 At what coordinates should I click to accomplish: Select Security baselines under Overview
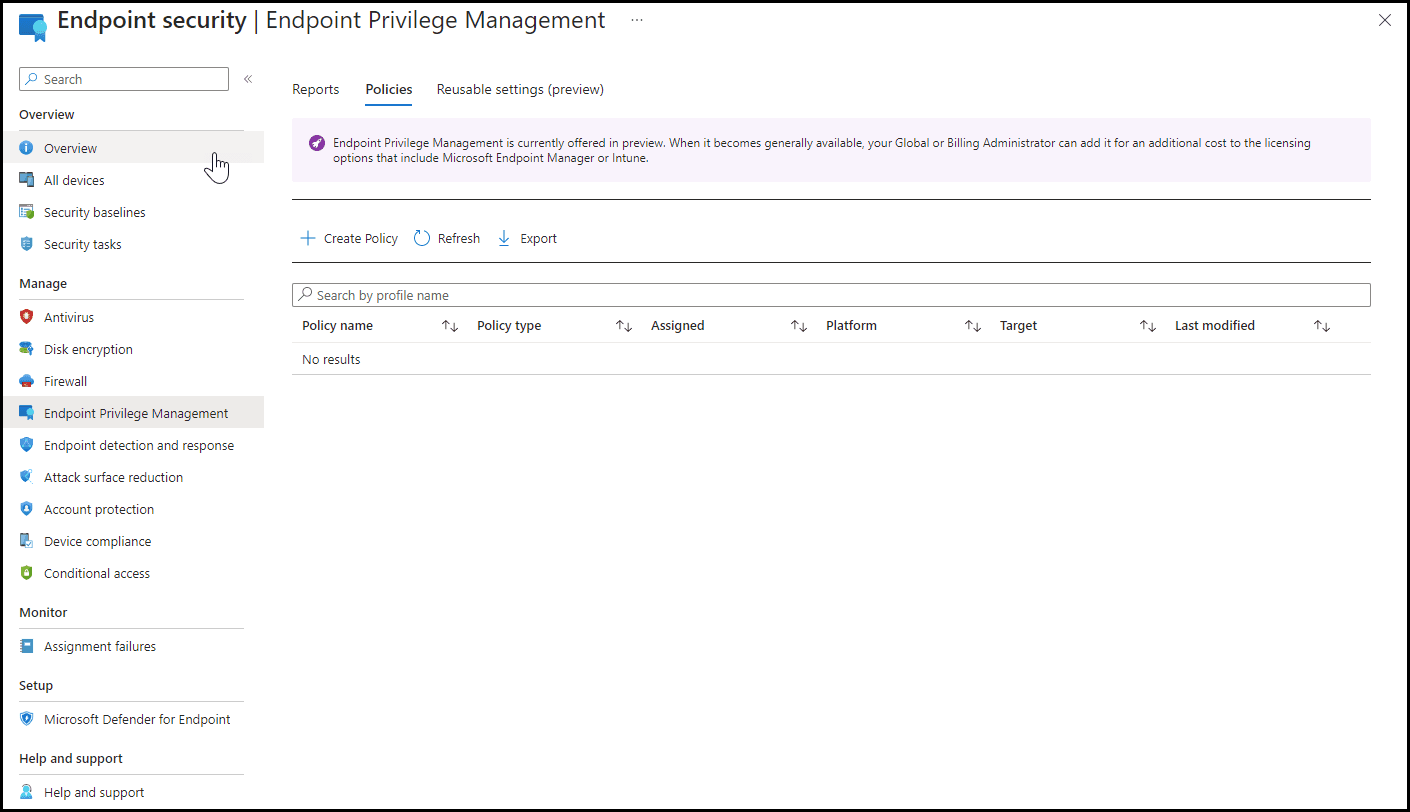tap(95, 212)
